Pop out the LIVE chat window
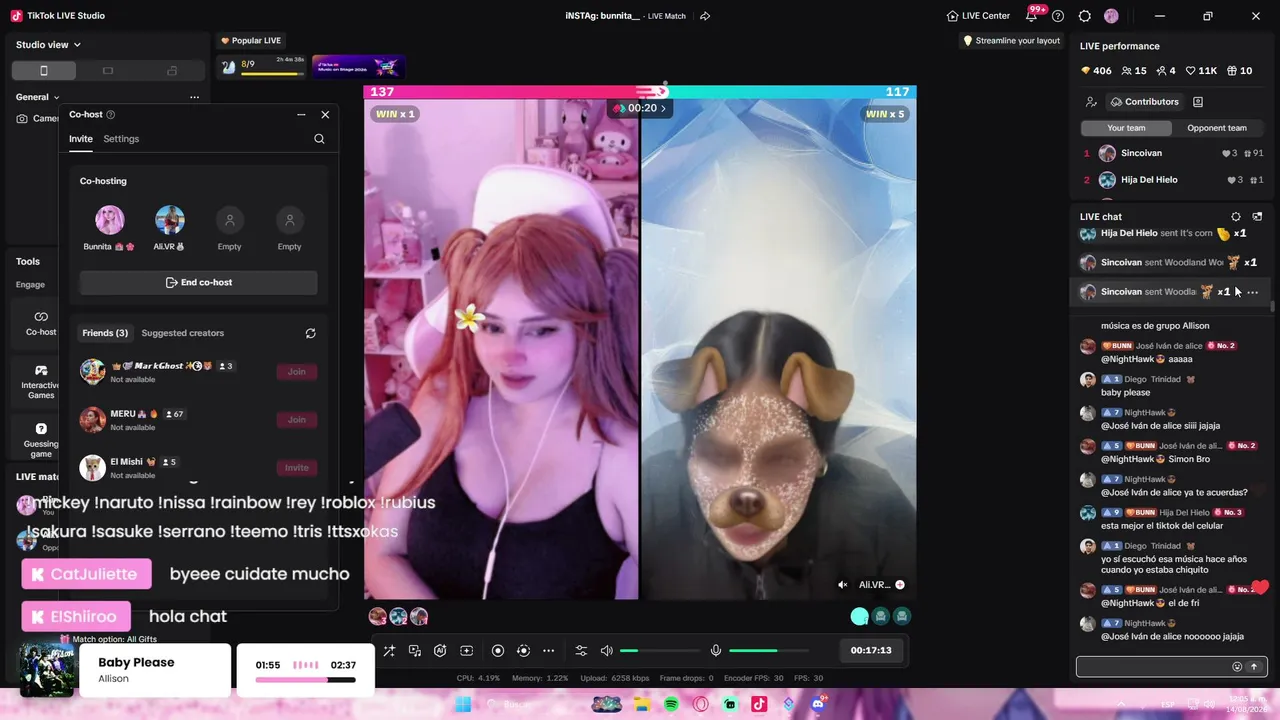This screenshot has width=1280, height=720. 1257,217
